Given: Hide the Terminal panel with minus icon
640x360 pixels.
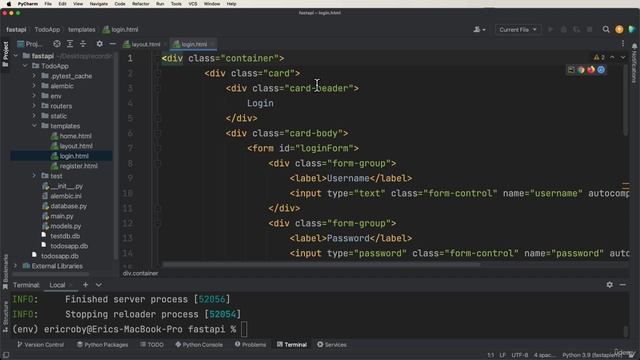Looking at the screenshot, I should (x=623, y=284).
